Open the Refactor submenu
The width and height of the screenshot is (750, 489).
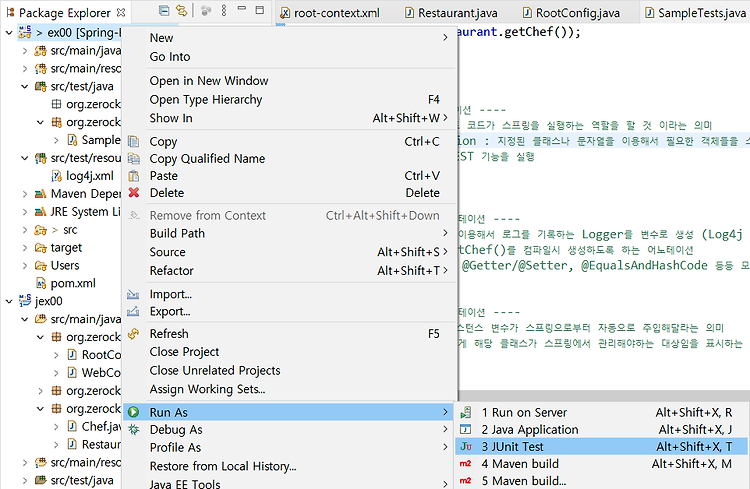[290, 270]
